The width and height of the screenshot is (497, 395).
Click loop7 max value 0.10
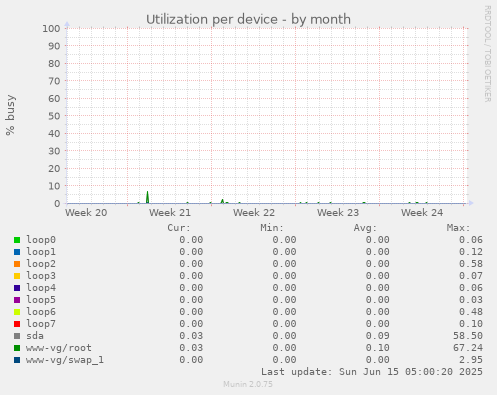471,324
